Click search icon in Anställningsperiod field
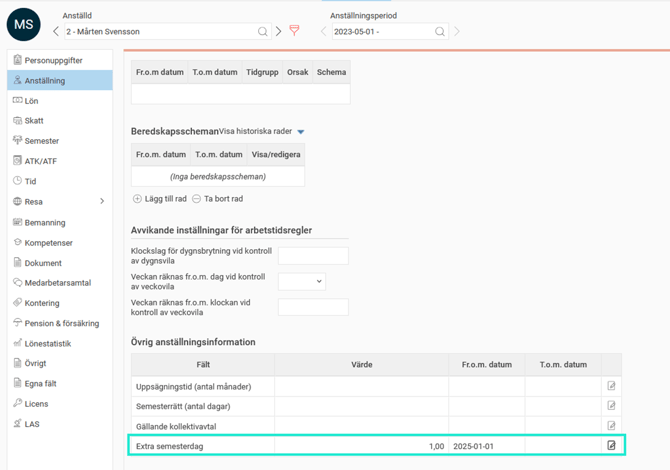This screenshot has width=670, height=470. pos(439,32)
